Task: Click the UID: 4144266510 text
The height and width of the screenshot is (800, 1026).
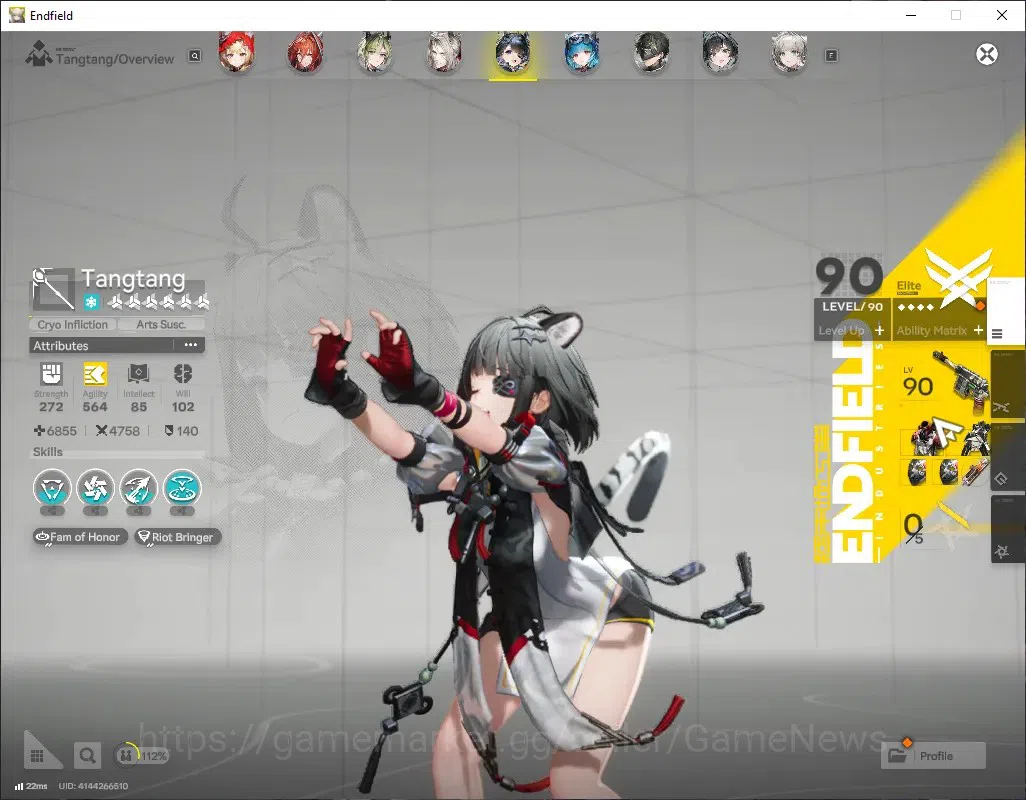Action: [x=93, y=786]
